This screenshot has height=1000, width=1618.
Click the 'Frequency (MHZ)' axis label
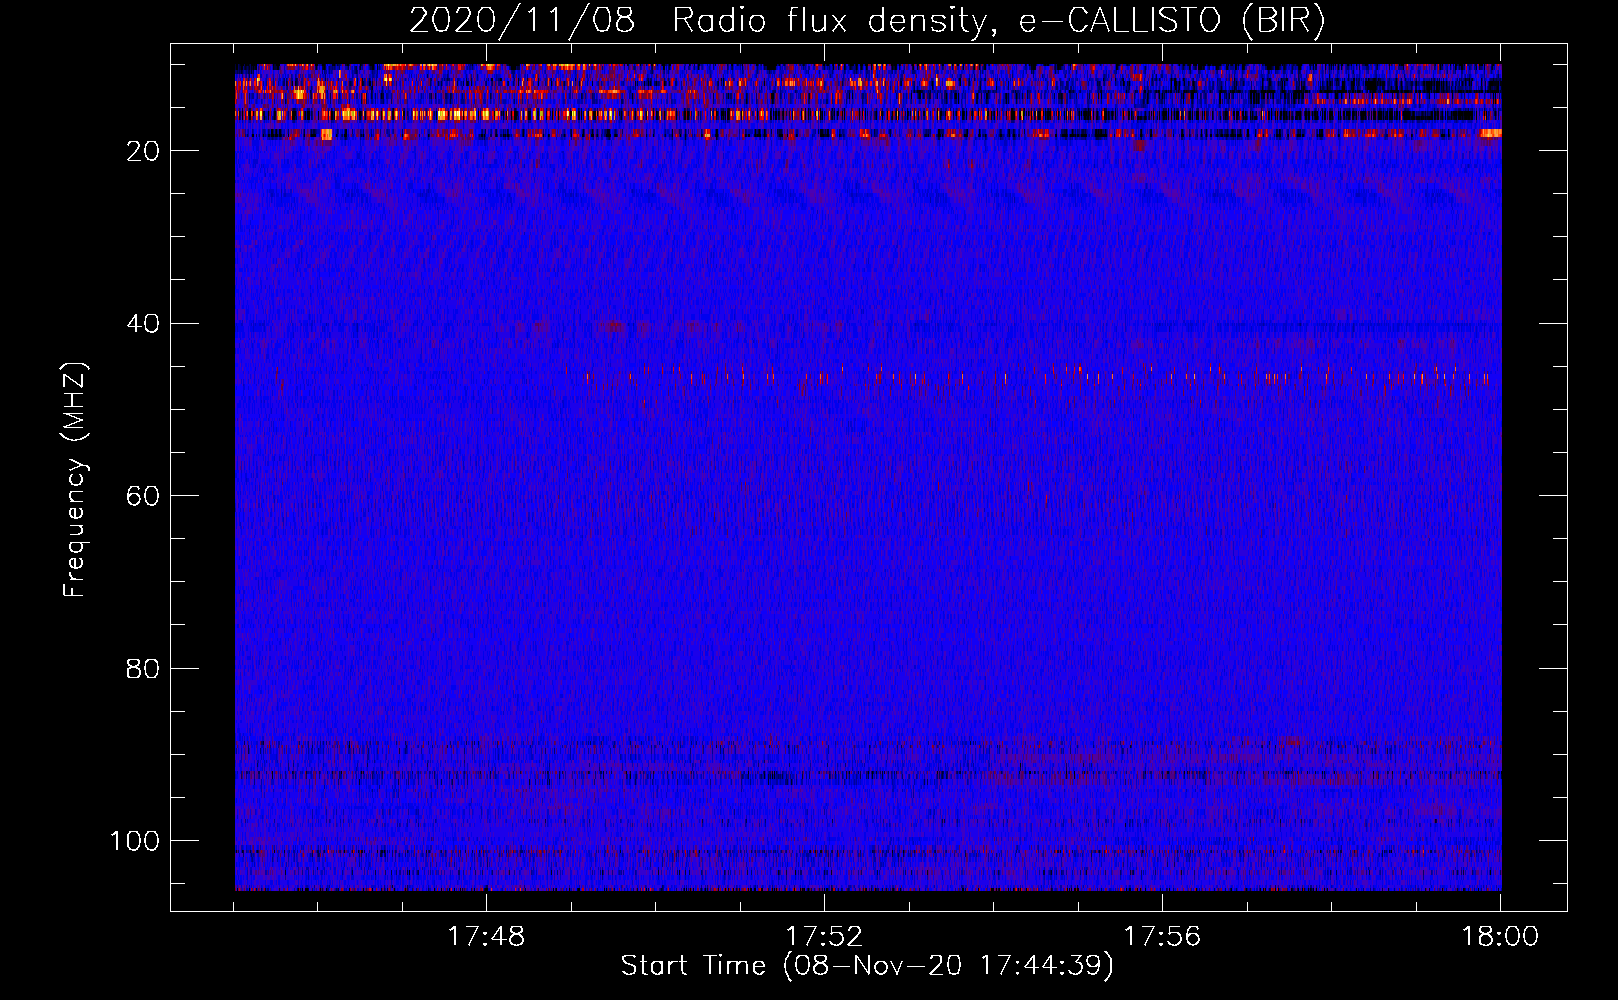[75, 479]
